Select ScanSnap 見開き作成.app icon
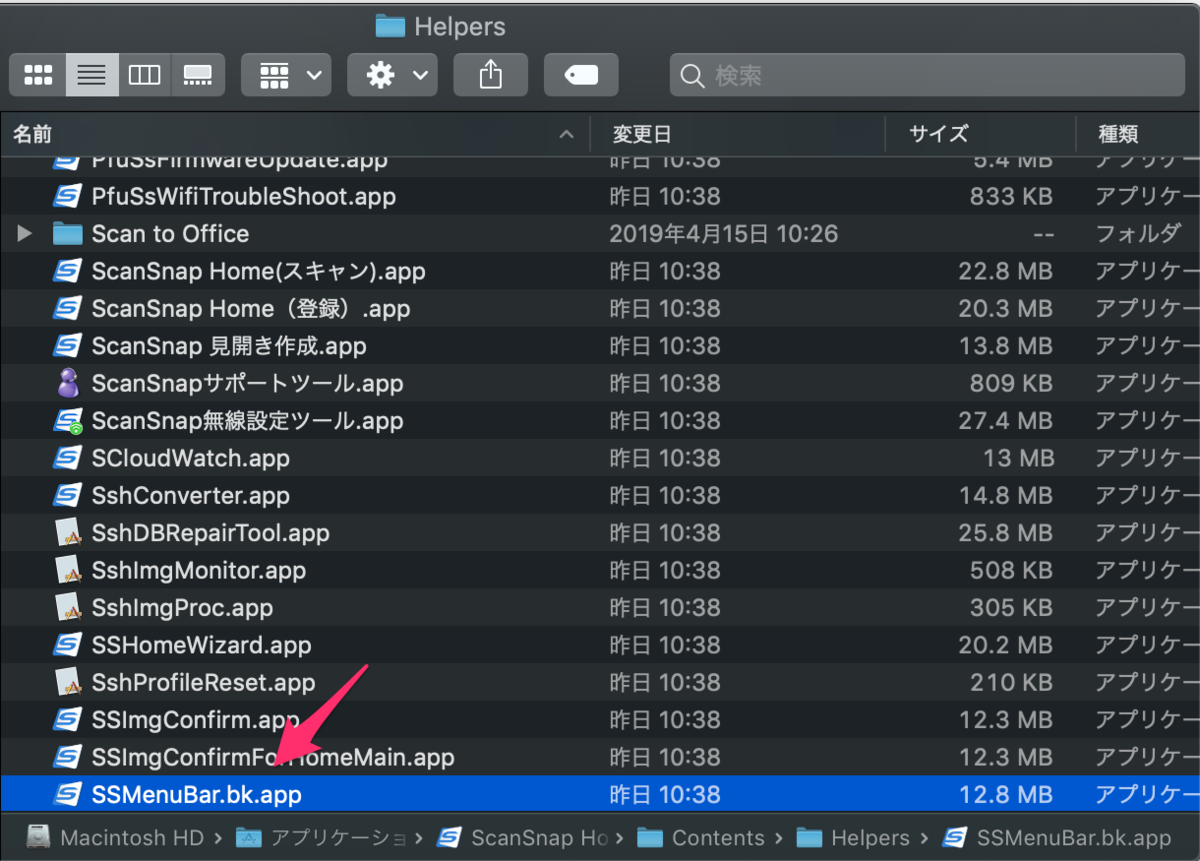 tap(67, 346)
